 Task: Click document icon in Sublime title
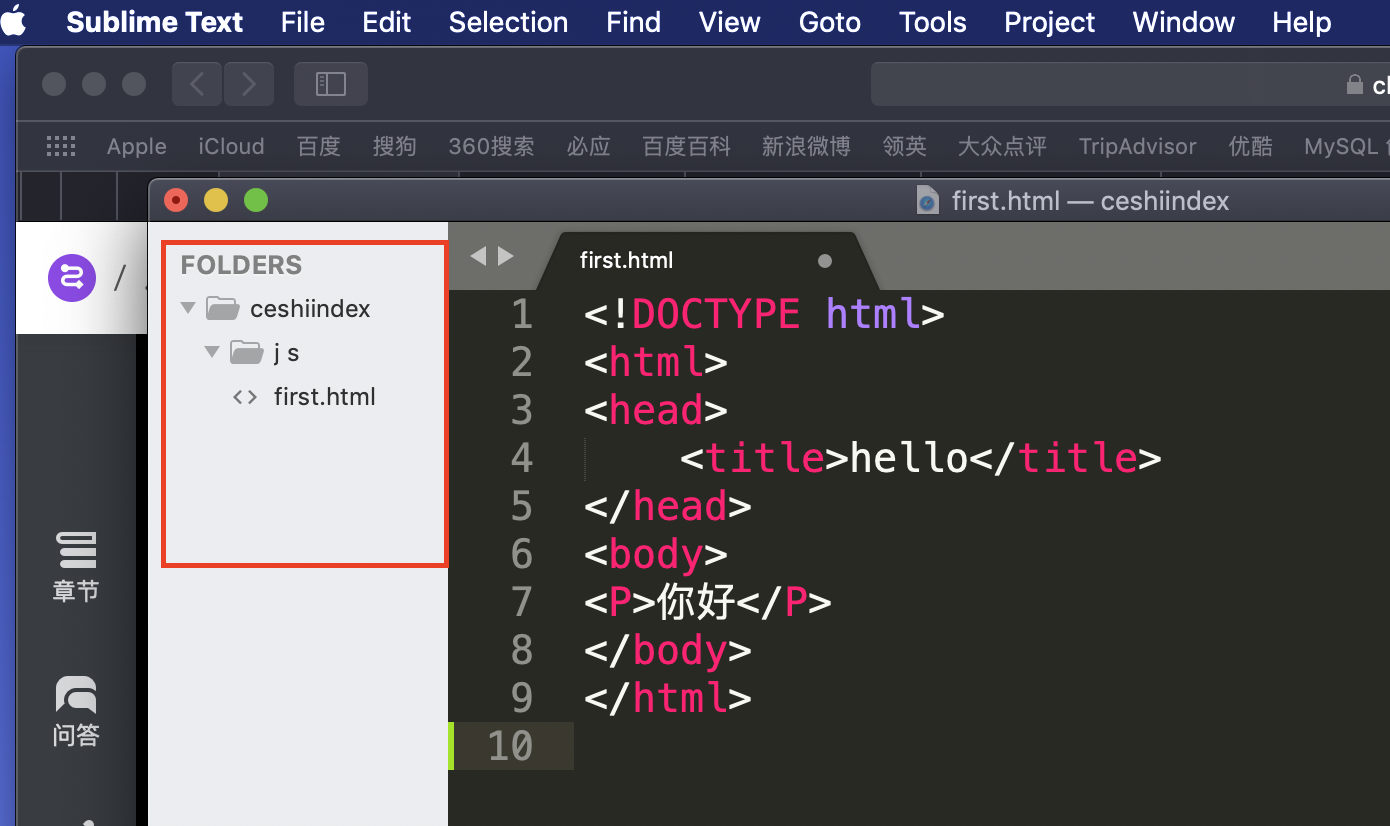(928, 200)
